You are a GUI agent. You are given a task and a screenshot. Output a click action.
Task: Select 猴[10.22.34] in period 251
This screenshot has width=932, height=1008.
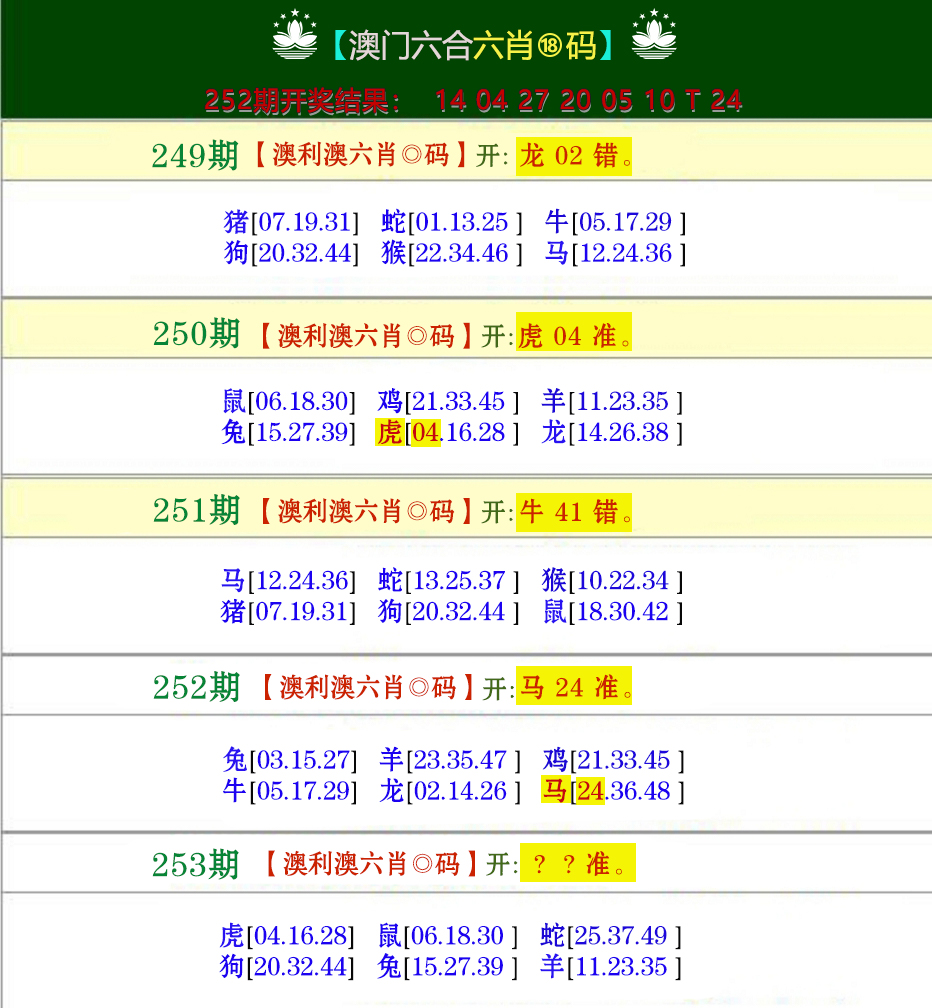612,580
